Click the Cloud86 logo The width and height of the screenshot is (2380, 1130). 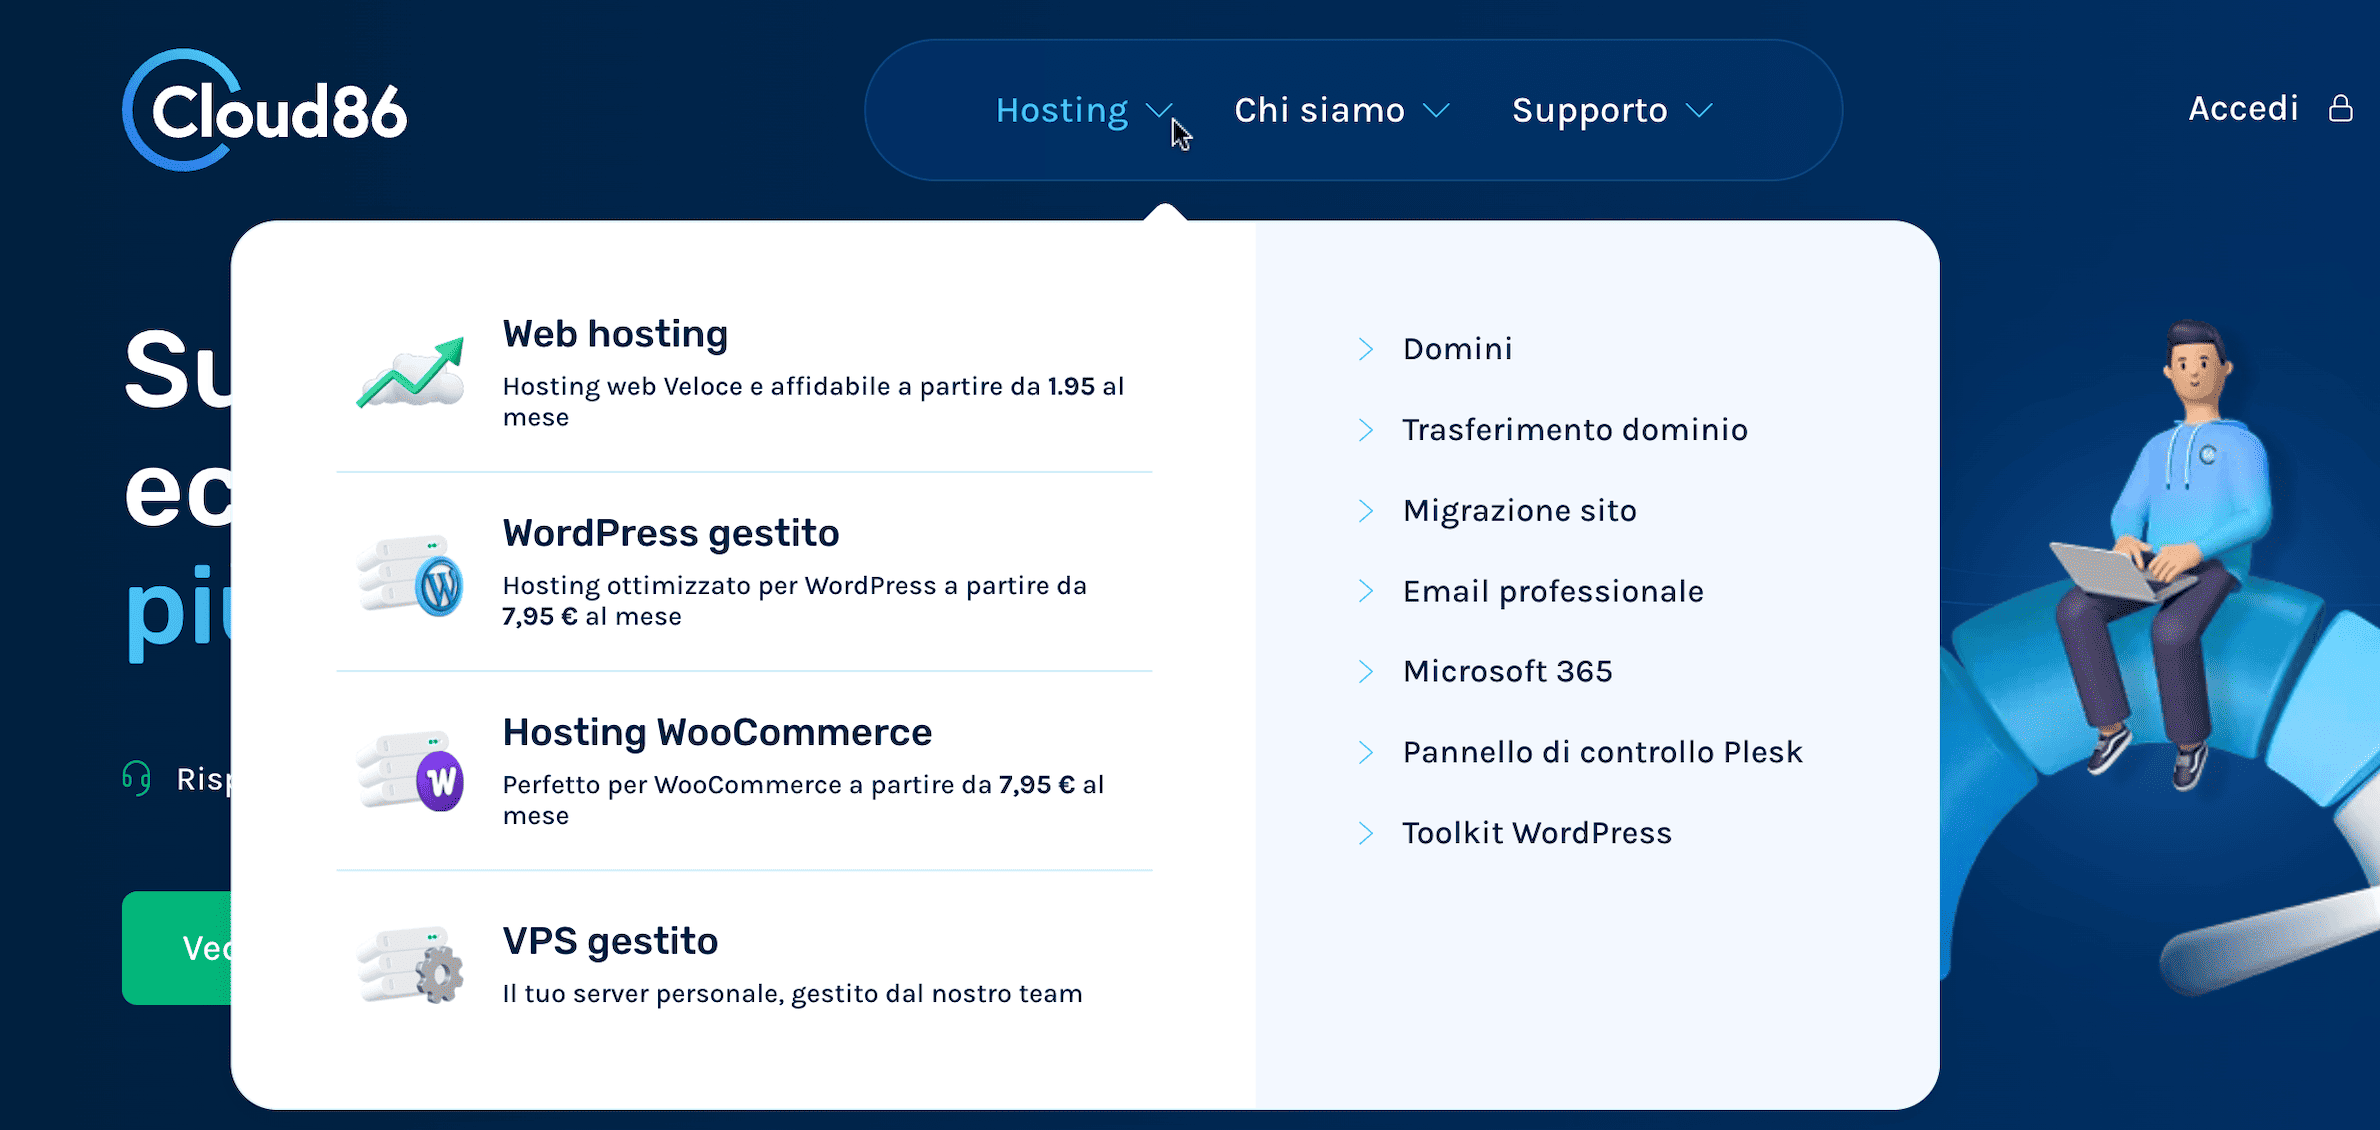264,110
